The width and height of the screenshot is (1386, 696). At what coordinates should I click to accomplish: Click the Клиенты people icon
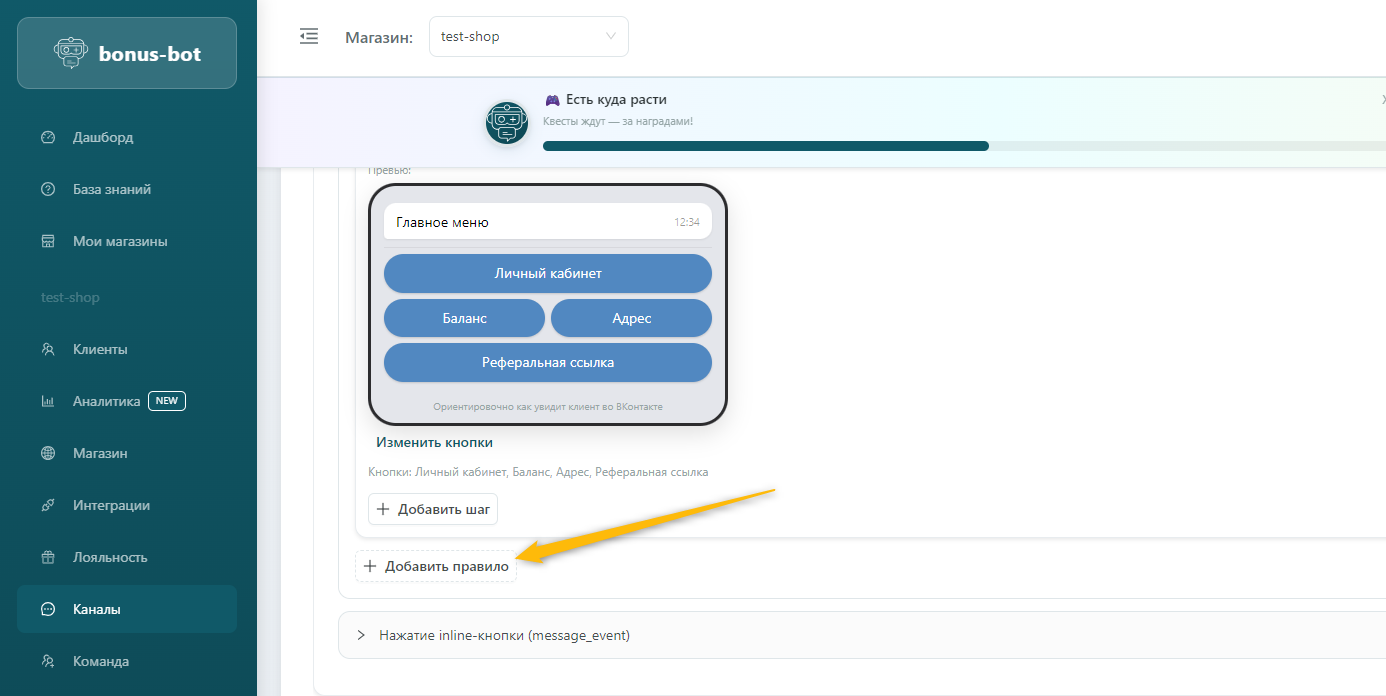coord(48,349)
